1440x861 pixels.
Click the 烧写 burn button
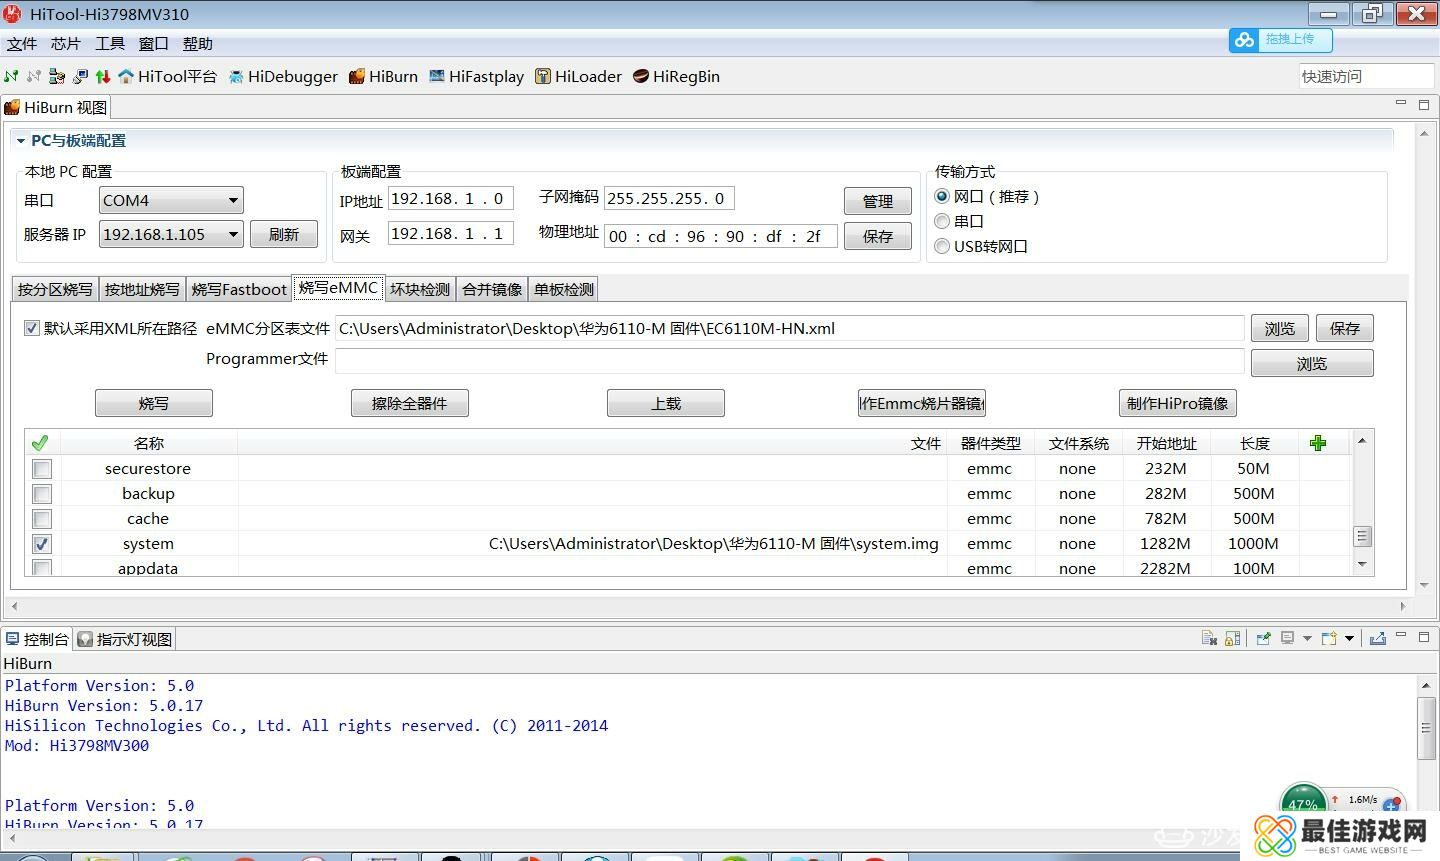tap(153, 403)
